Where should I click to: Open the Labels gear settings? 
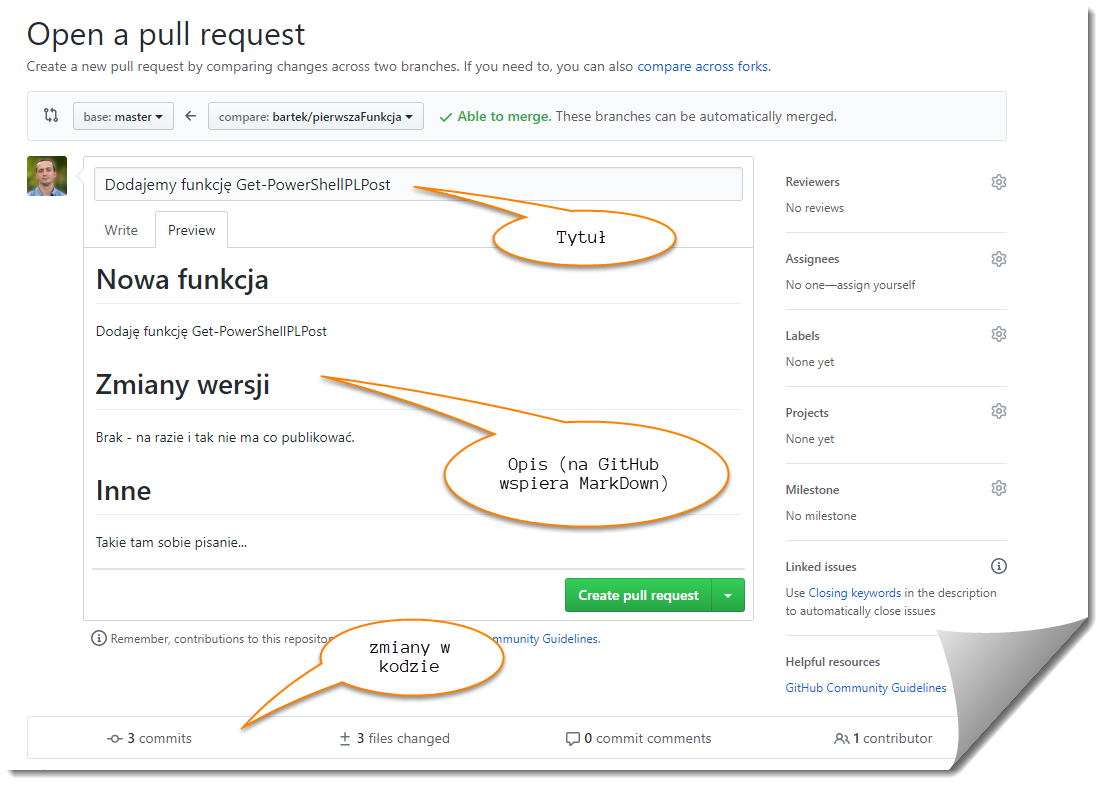tap(998, 335)
